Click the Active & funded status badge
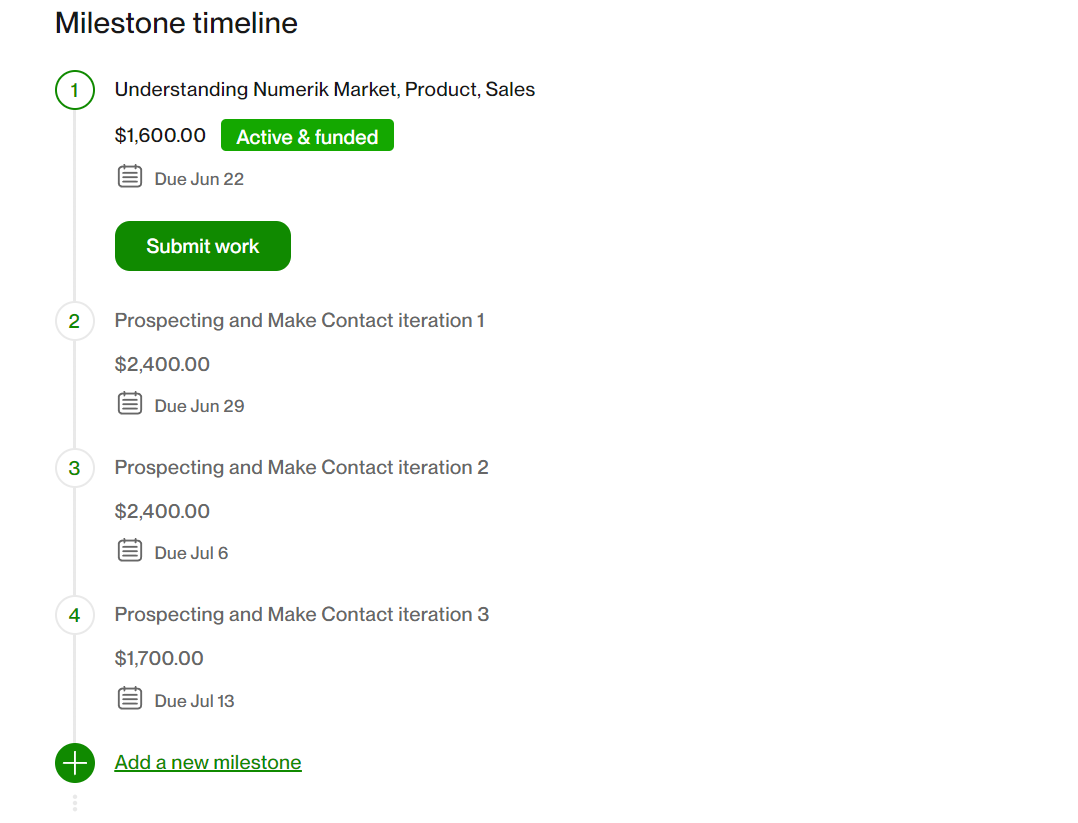Image resolution: width=1078 pixels, height=823 pixels. point(307,135)
